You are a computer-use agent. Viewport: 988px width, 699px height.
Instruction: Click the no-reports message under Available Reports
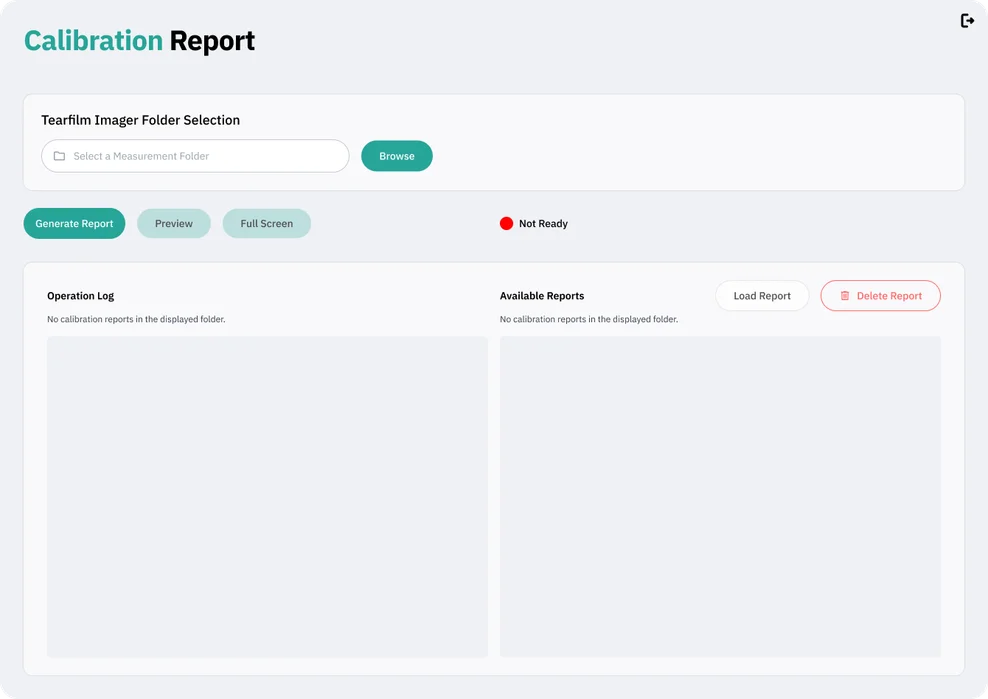pos(589,319)
